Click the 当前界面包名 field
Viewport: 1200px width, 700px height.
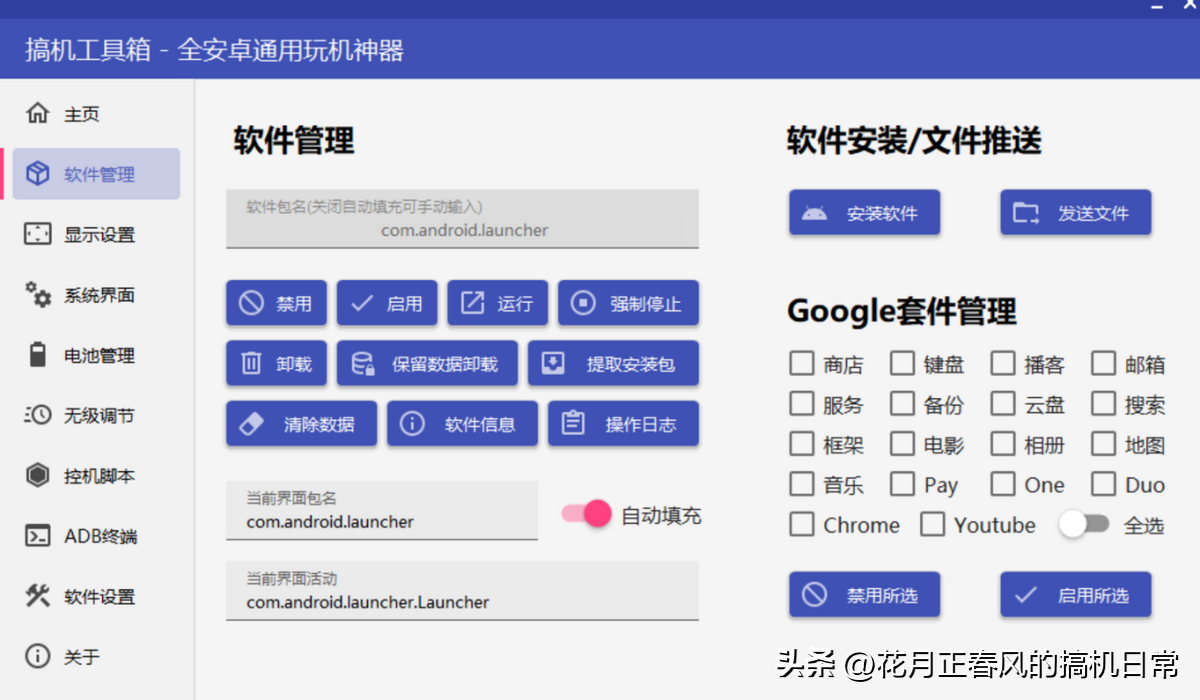pos(382,511)
